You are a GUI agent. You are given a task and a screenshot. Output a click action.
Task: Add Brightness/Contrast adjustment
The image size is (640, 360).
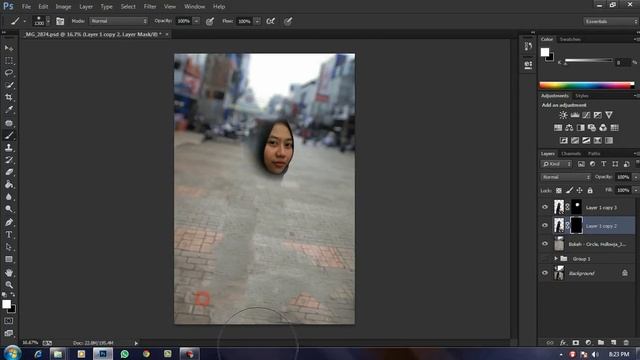tap(563, 115)
